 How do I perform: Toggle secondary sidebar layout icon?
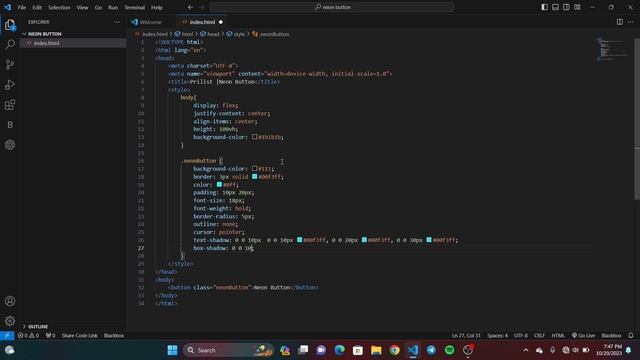tap(566, 7)
